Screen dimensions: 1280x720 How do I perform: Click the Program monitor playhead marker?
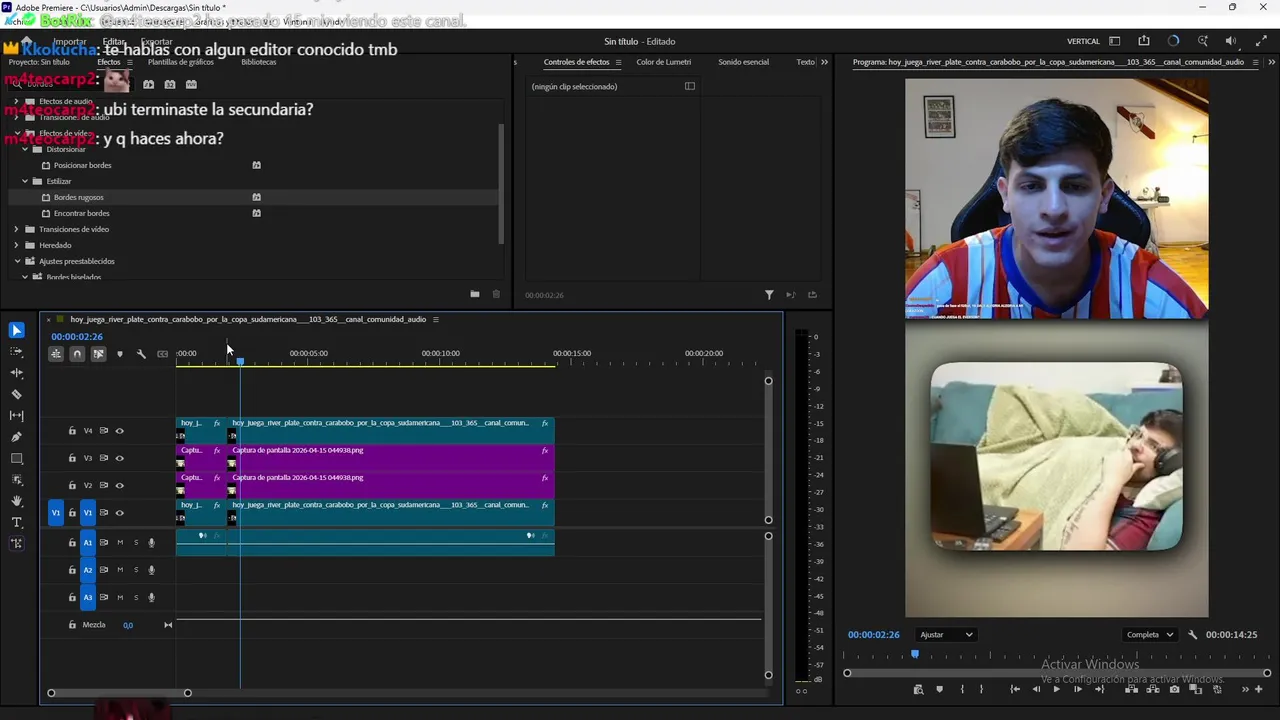pos(914,654)
